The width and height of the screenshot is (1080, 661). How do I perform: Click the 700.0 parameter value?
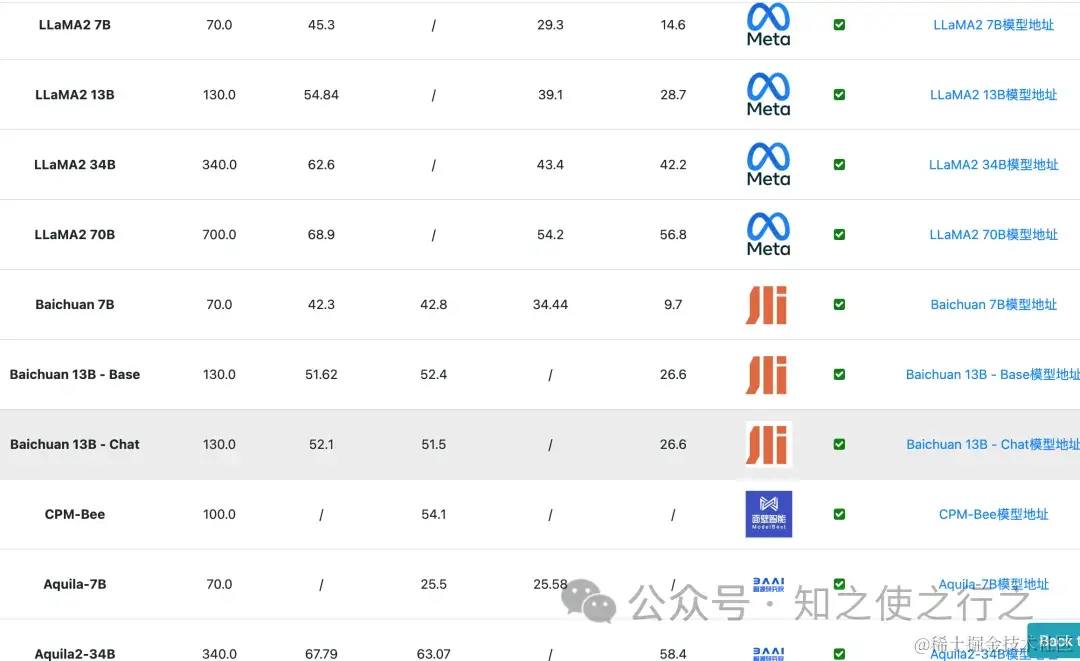[219, 234]
